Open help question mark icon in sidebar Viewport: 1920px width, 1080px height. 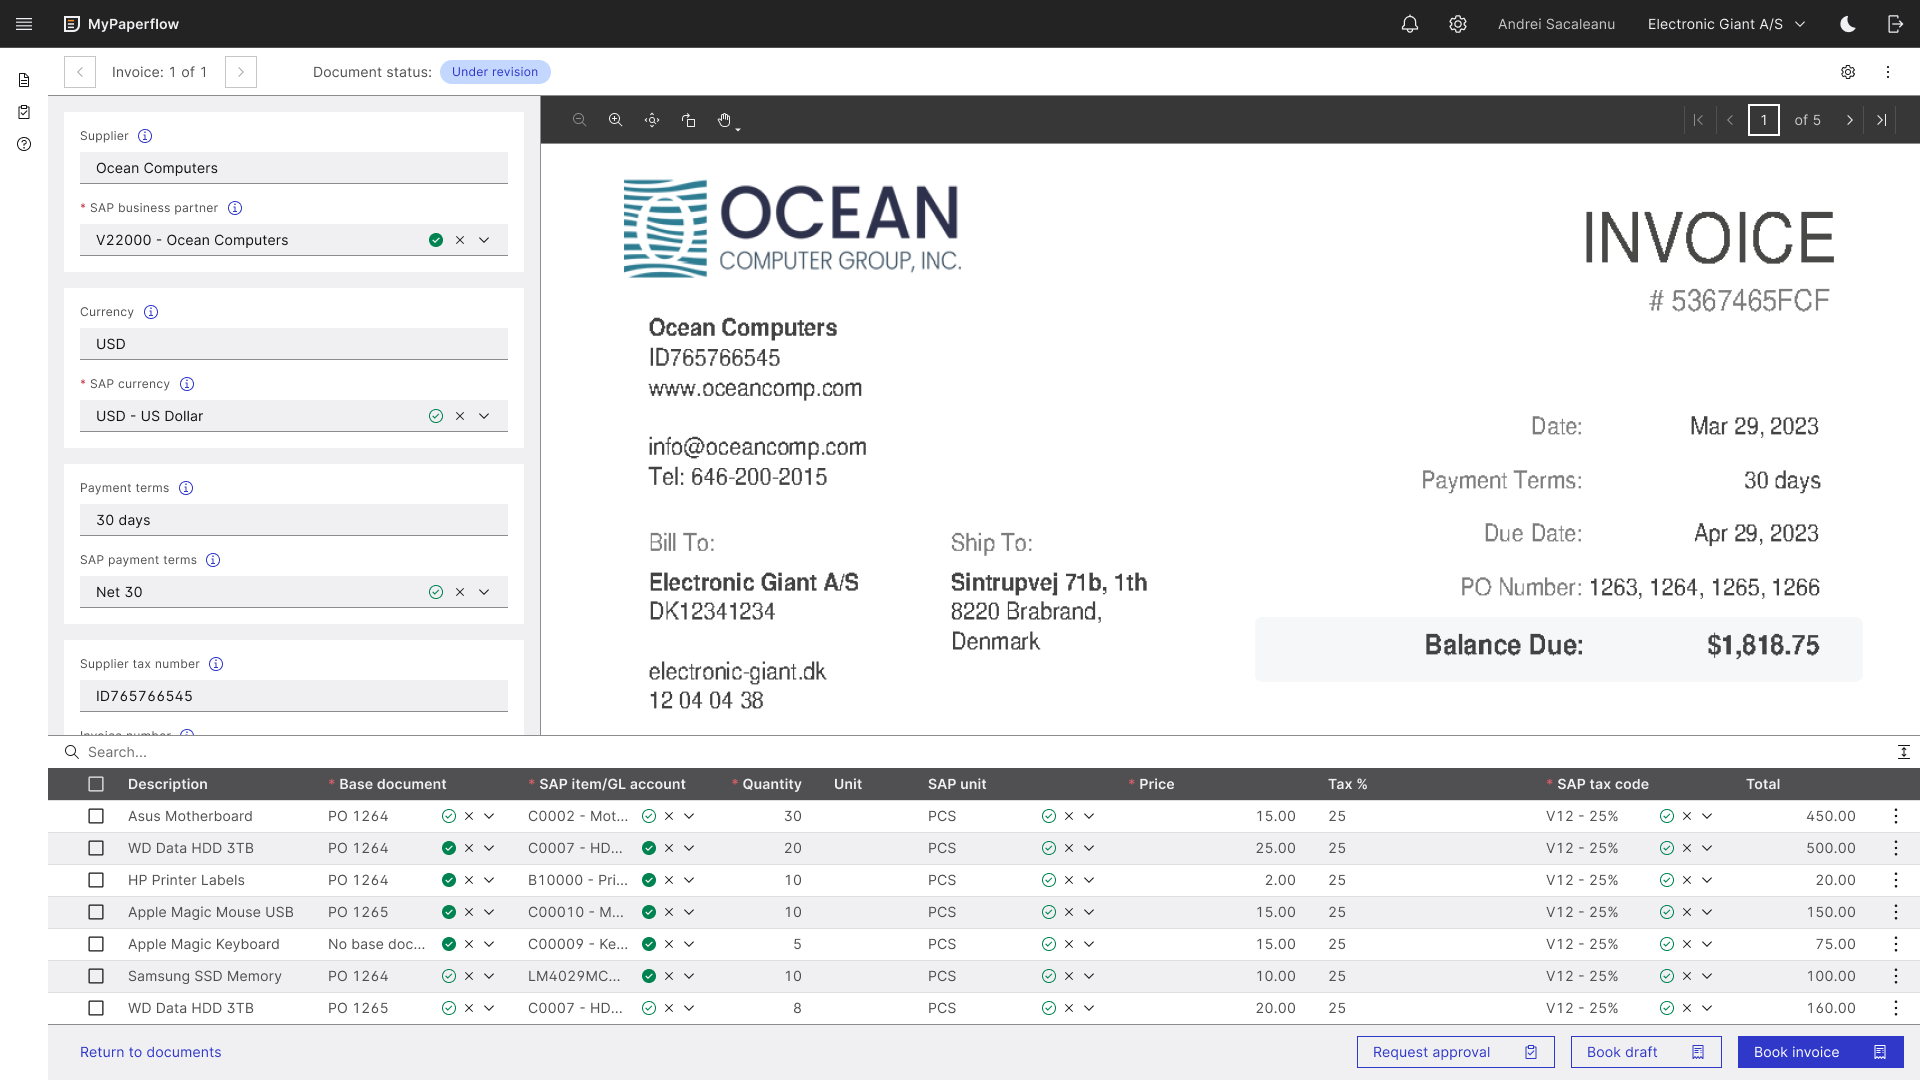coord(24,144)
